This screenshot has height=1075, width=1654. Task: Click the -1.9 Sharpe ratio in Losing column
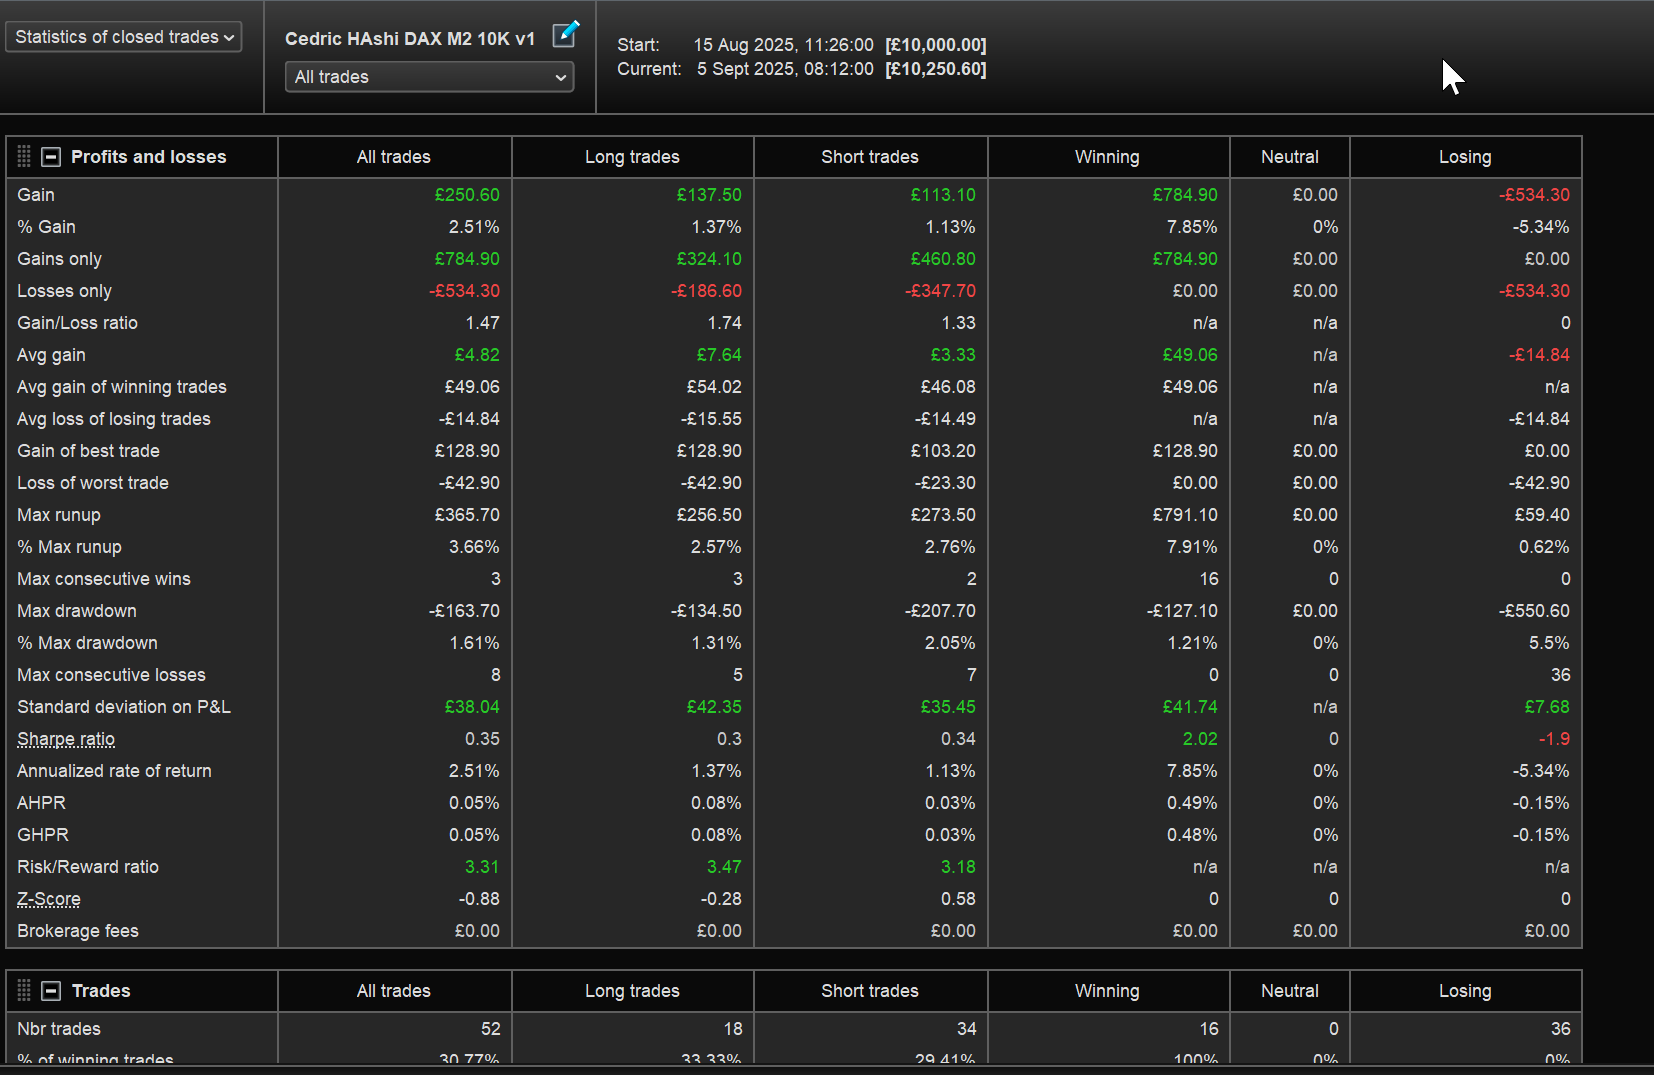[1554, 739]
